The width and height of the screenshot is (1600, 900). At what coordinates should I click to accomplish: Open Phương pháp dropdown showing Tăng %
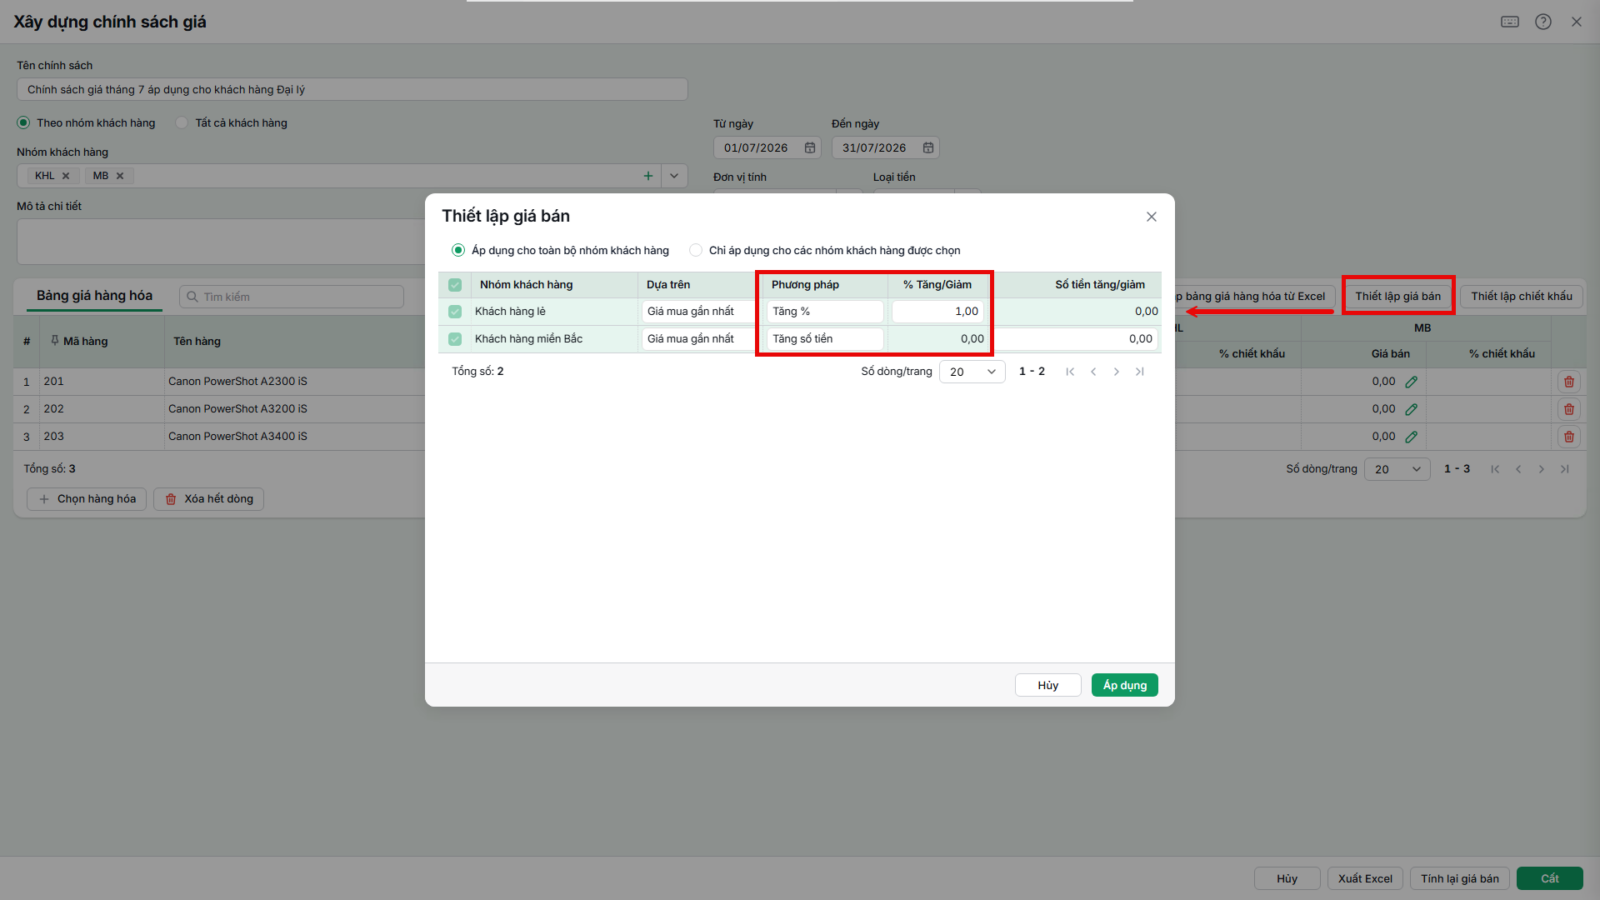[x=825, y=312]
